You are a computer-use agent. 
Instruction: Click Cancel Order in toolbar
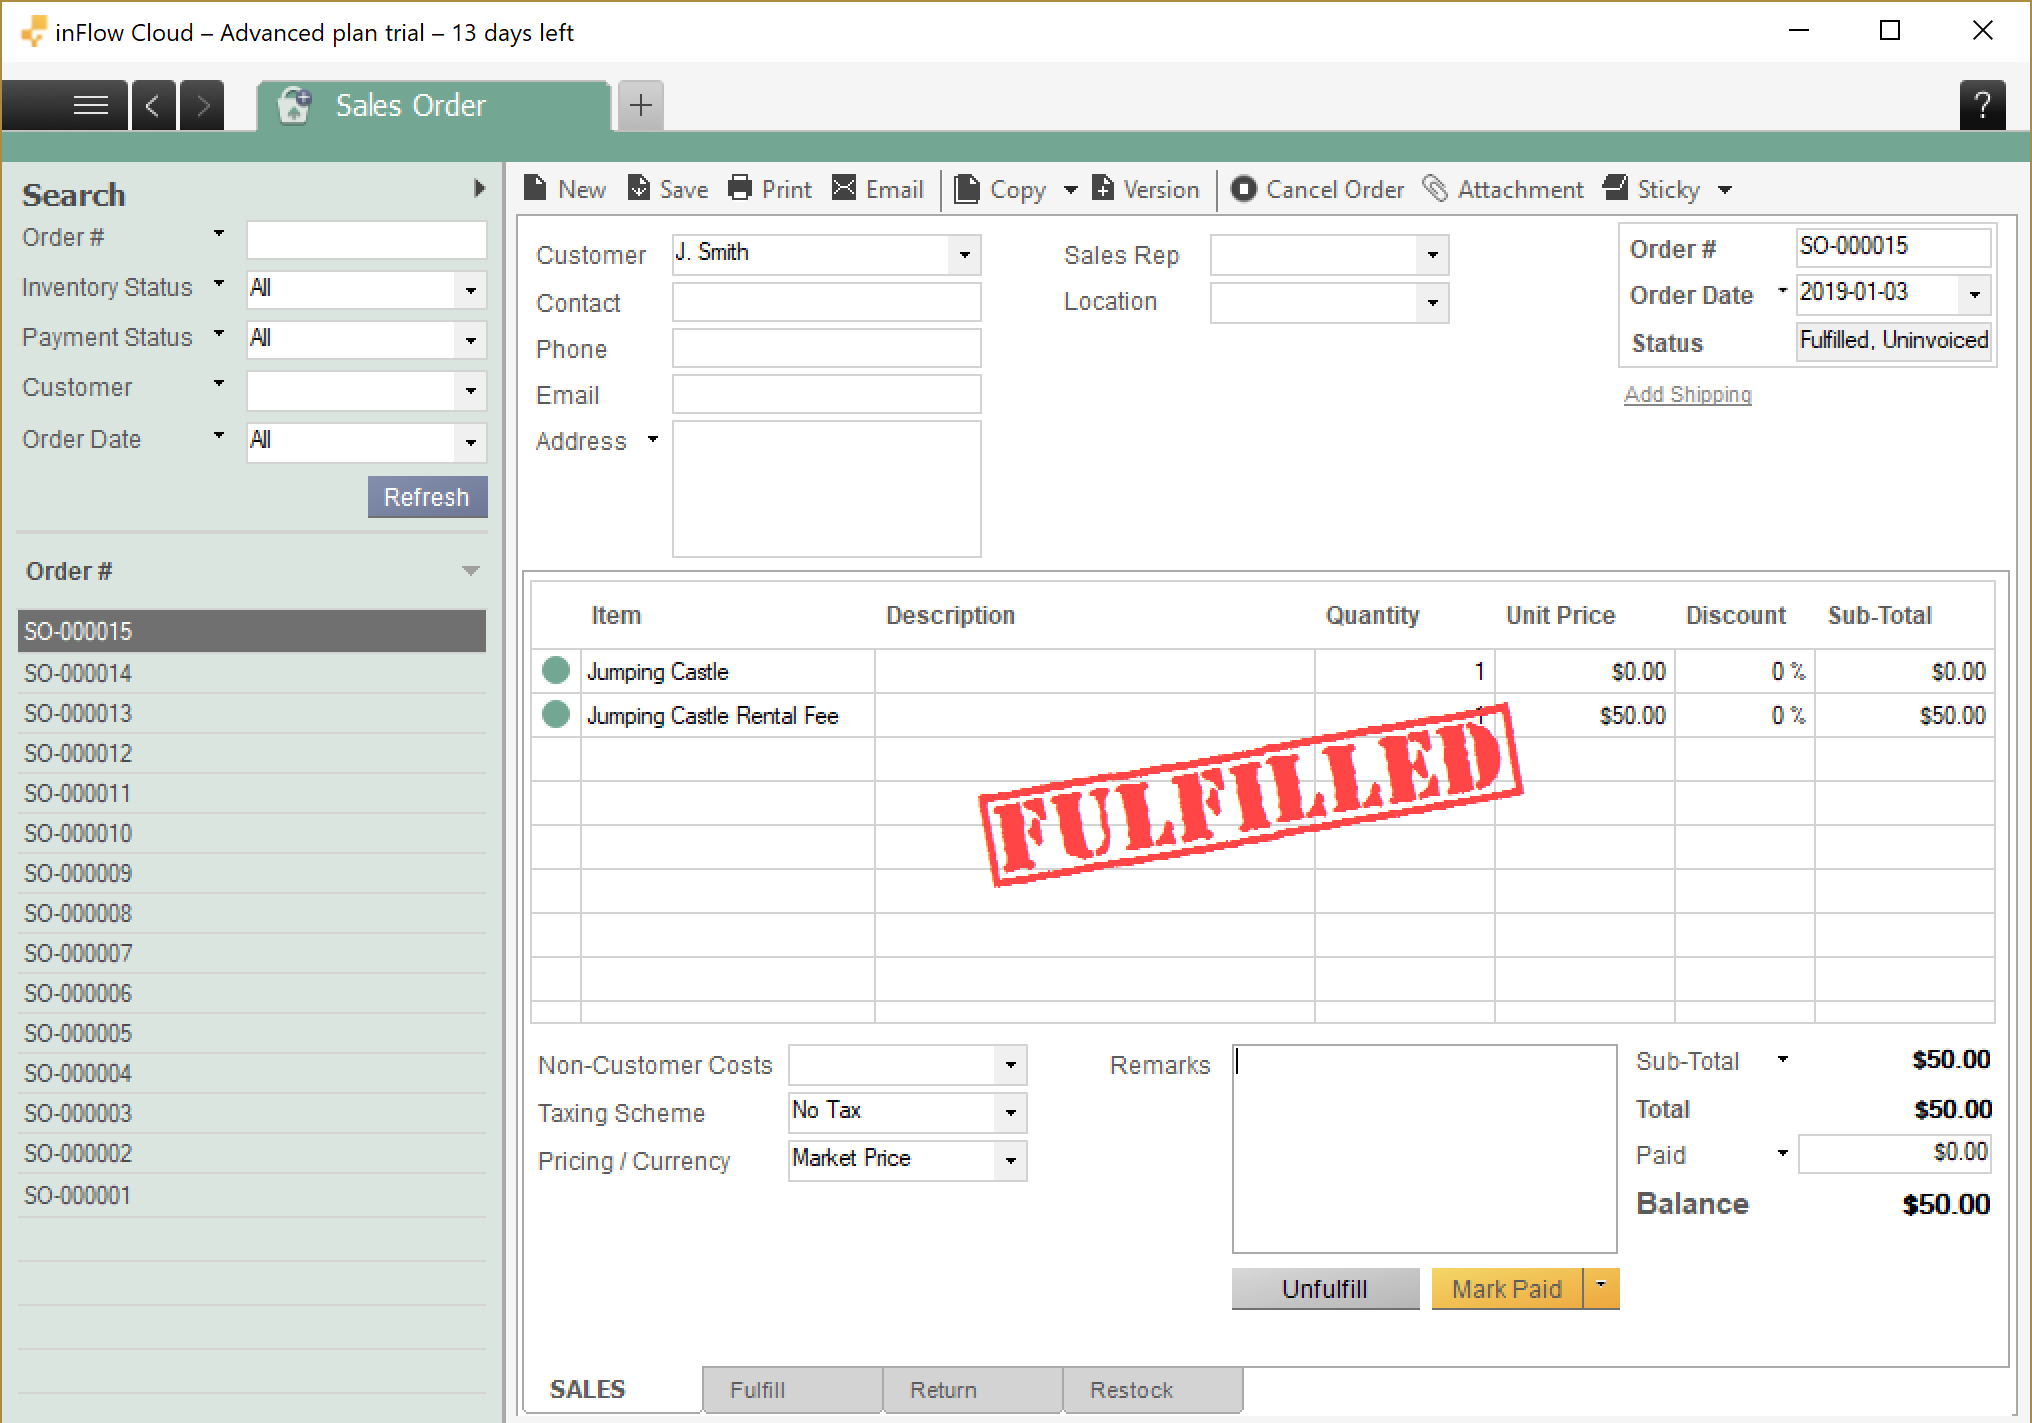[1318, 189]
